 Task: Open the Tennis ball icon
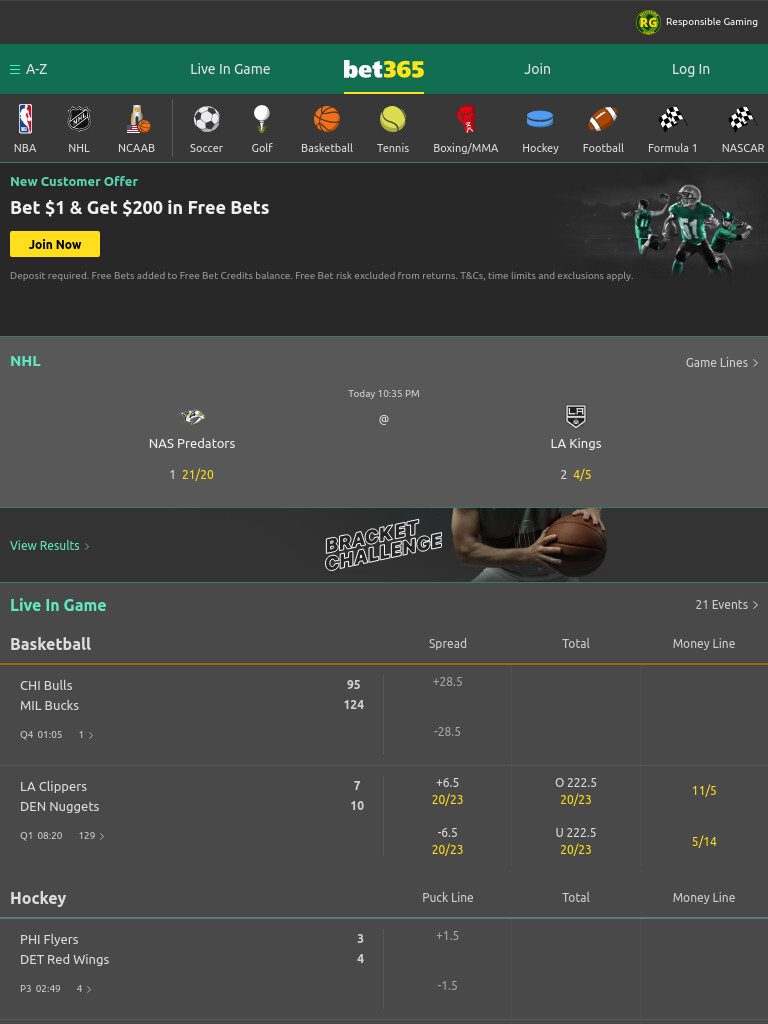(392, 120)
